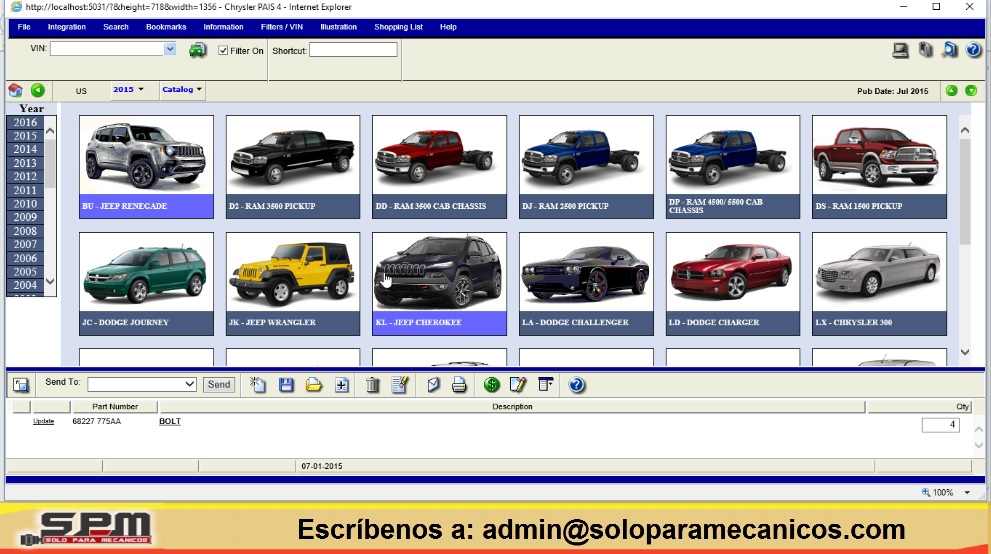This screenshot has height=554, width=991.
Task: Click zoom level 100% dropdown arrow
Action: [x=967, y=493]
